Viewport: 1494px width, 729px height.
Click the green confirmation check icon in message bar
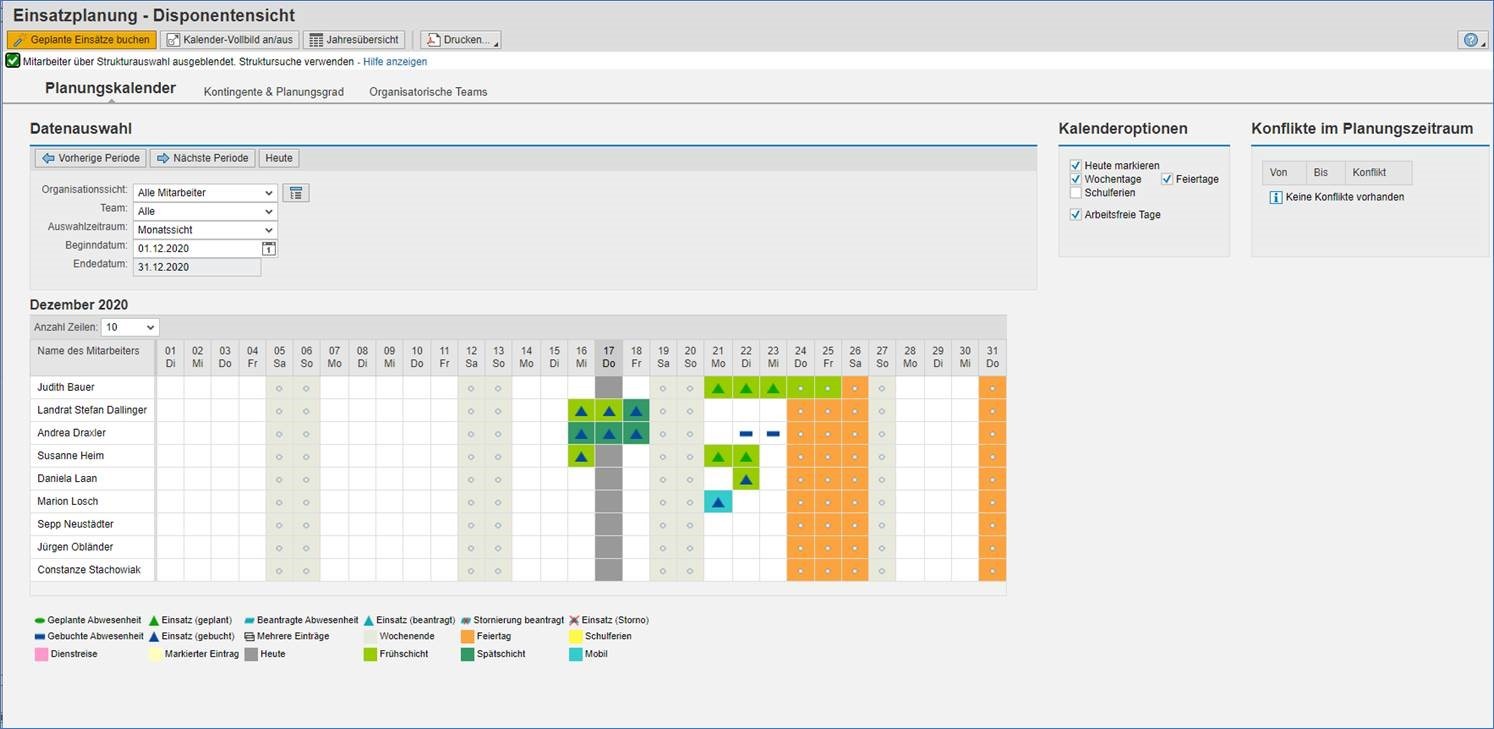tap(13, 61)
